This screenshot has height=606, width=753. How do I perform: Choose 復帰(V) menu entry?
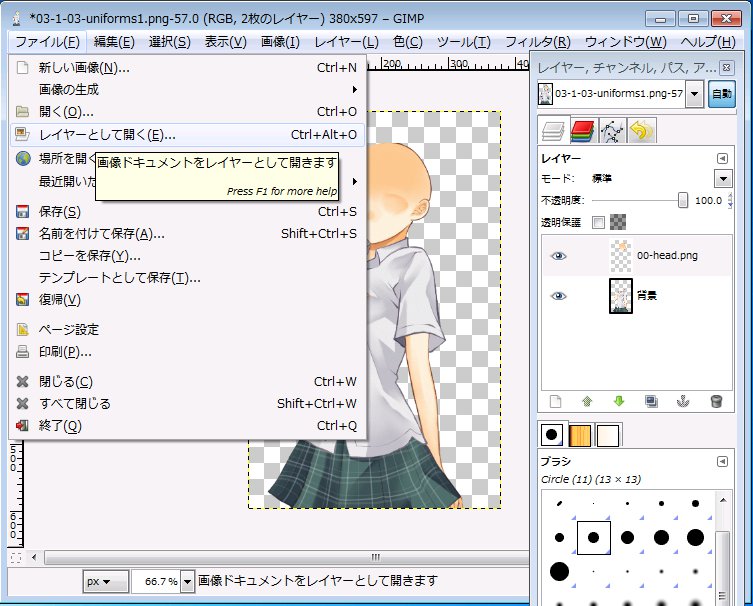tap(187, 300)
